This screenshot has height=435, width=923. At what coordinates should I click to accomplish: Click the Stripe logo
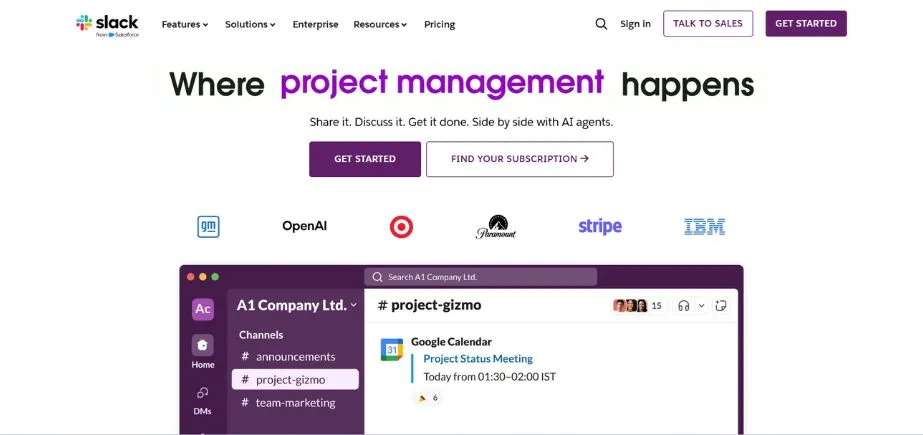pos(600,227)
